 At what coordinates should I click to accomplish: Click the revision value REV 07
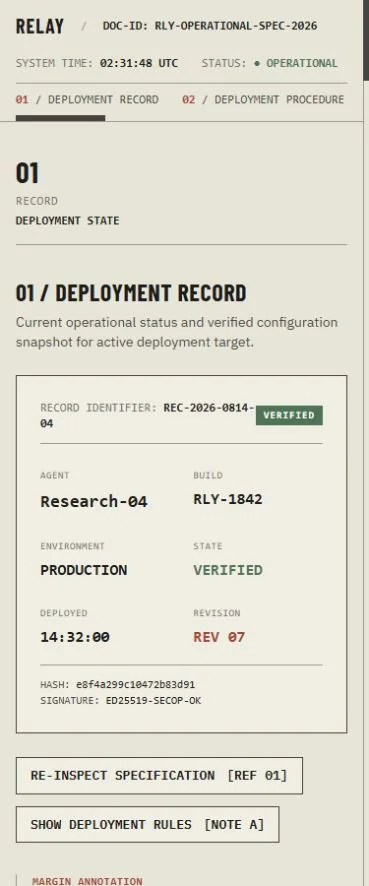tap(219, 637)
